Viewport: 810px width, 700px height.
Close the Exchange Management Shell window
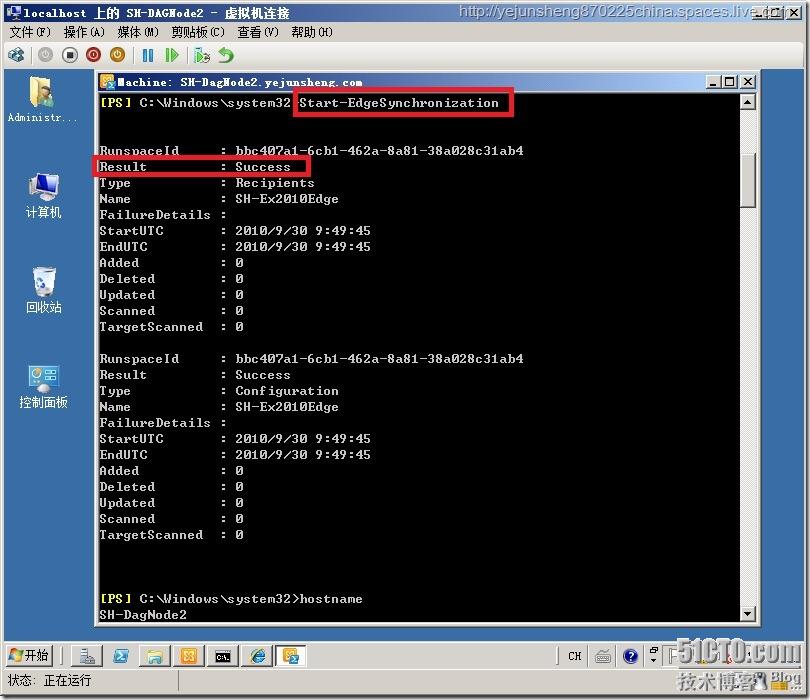click(747, 82)
